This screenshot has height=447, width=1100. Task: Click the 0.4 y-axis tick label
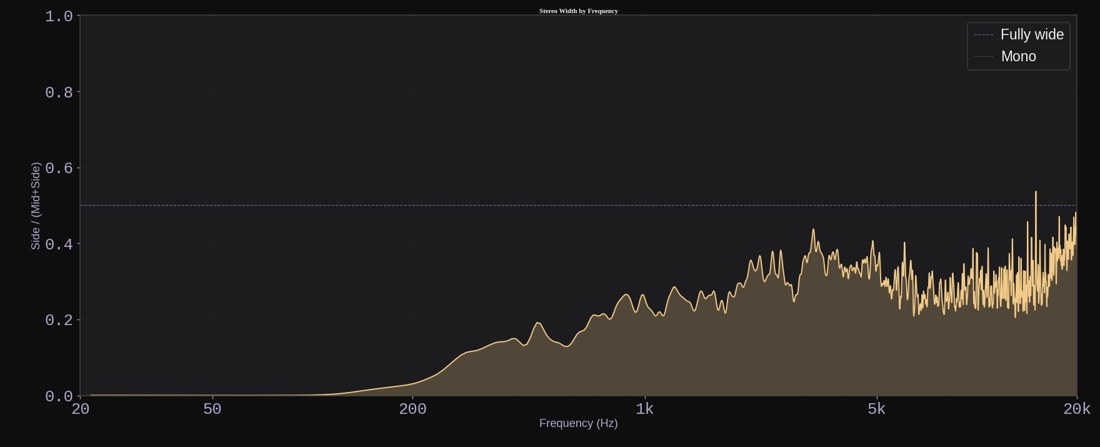click(58, 244)
